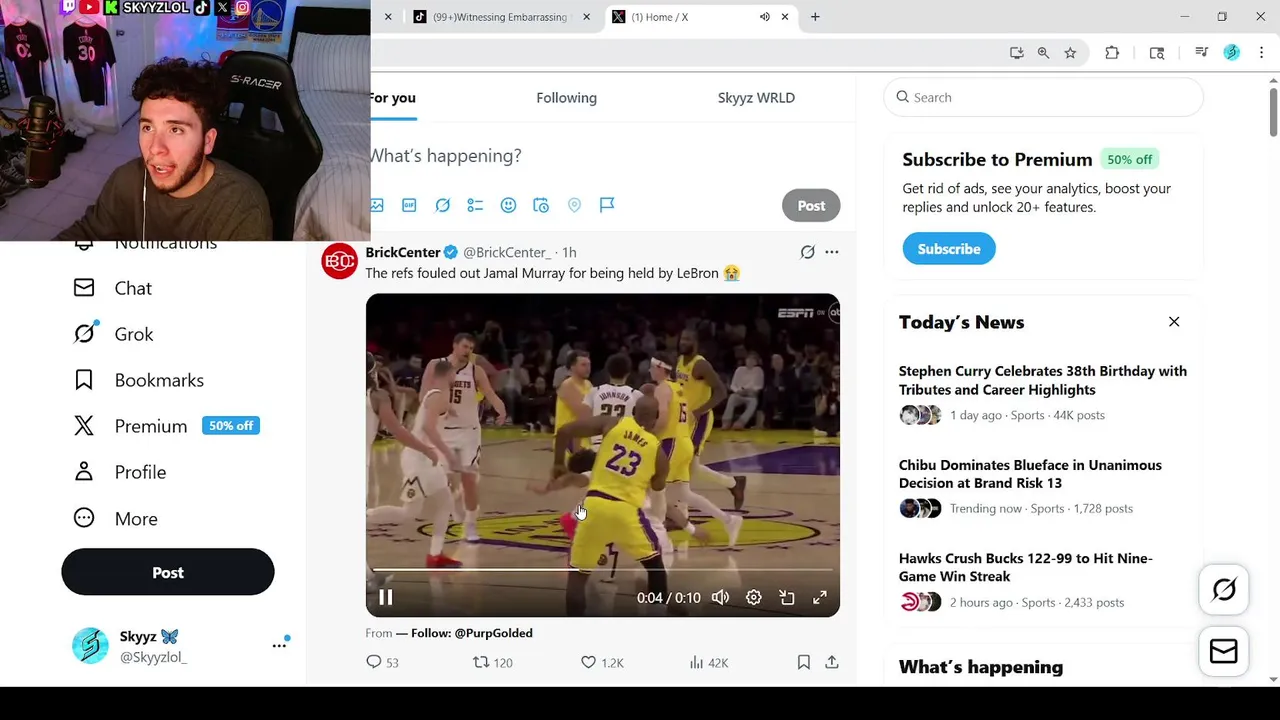Open Profile in the sidebar
The height and width of the screenshot is (720, 1280).
(120, 472)
